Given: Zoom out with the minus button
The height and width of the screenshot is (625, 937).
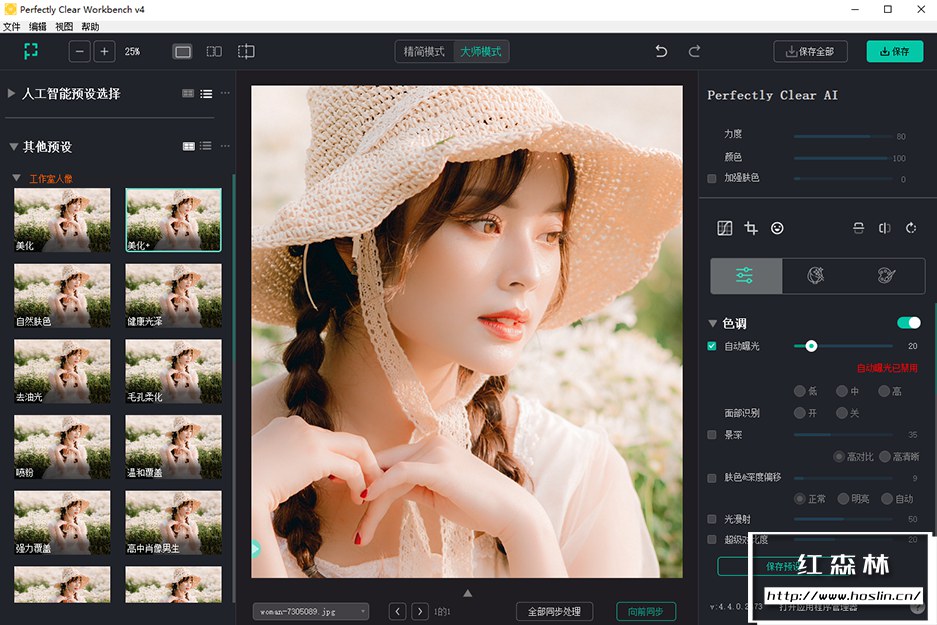Looking at the screenshot, I should 79,51.
